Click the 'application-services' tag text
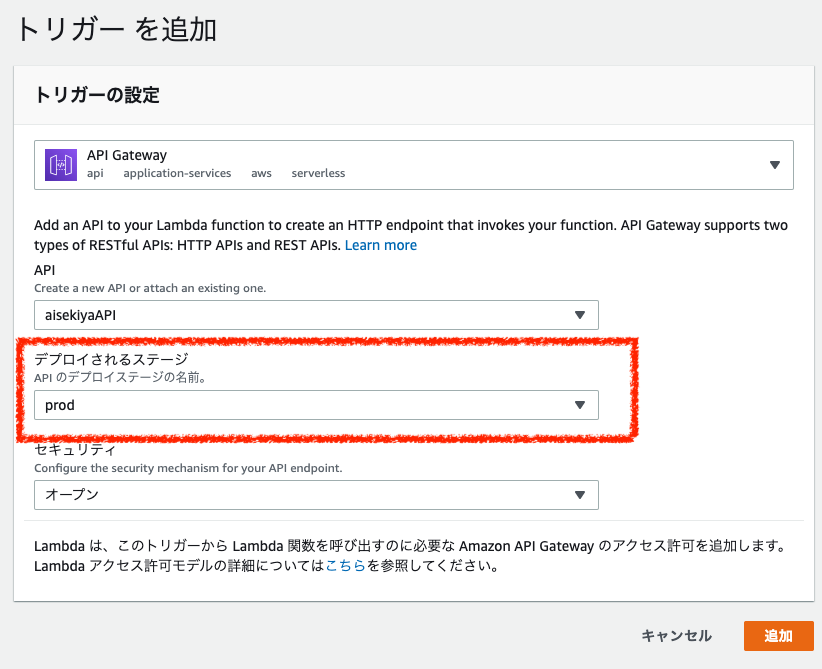Screen dimensions: 822x669 coord(177,174)
